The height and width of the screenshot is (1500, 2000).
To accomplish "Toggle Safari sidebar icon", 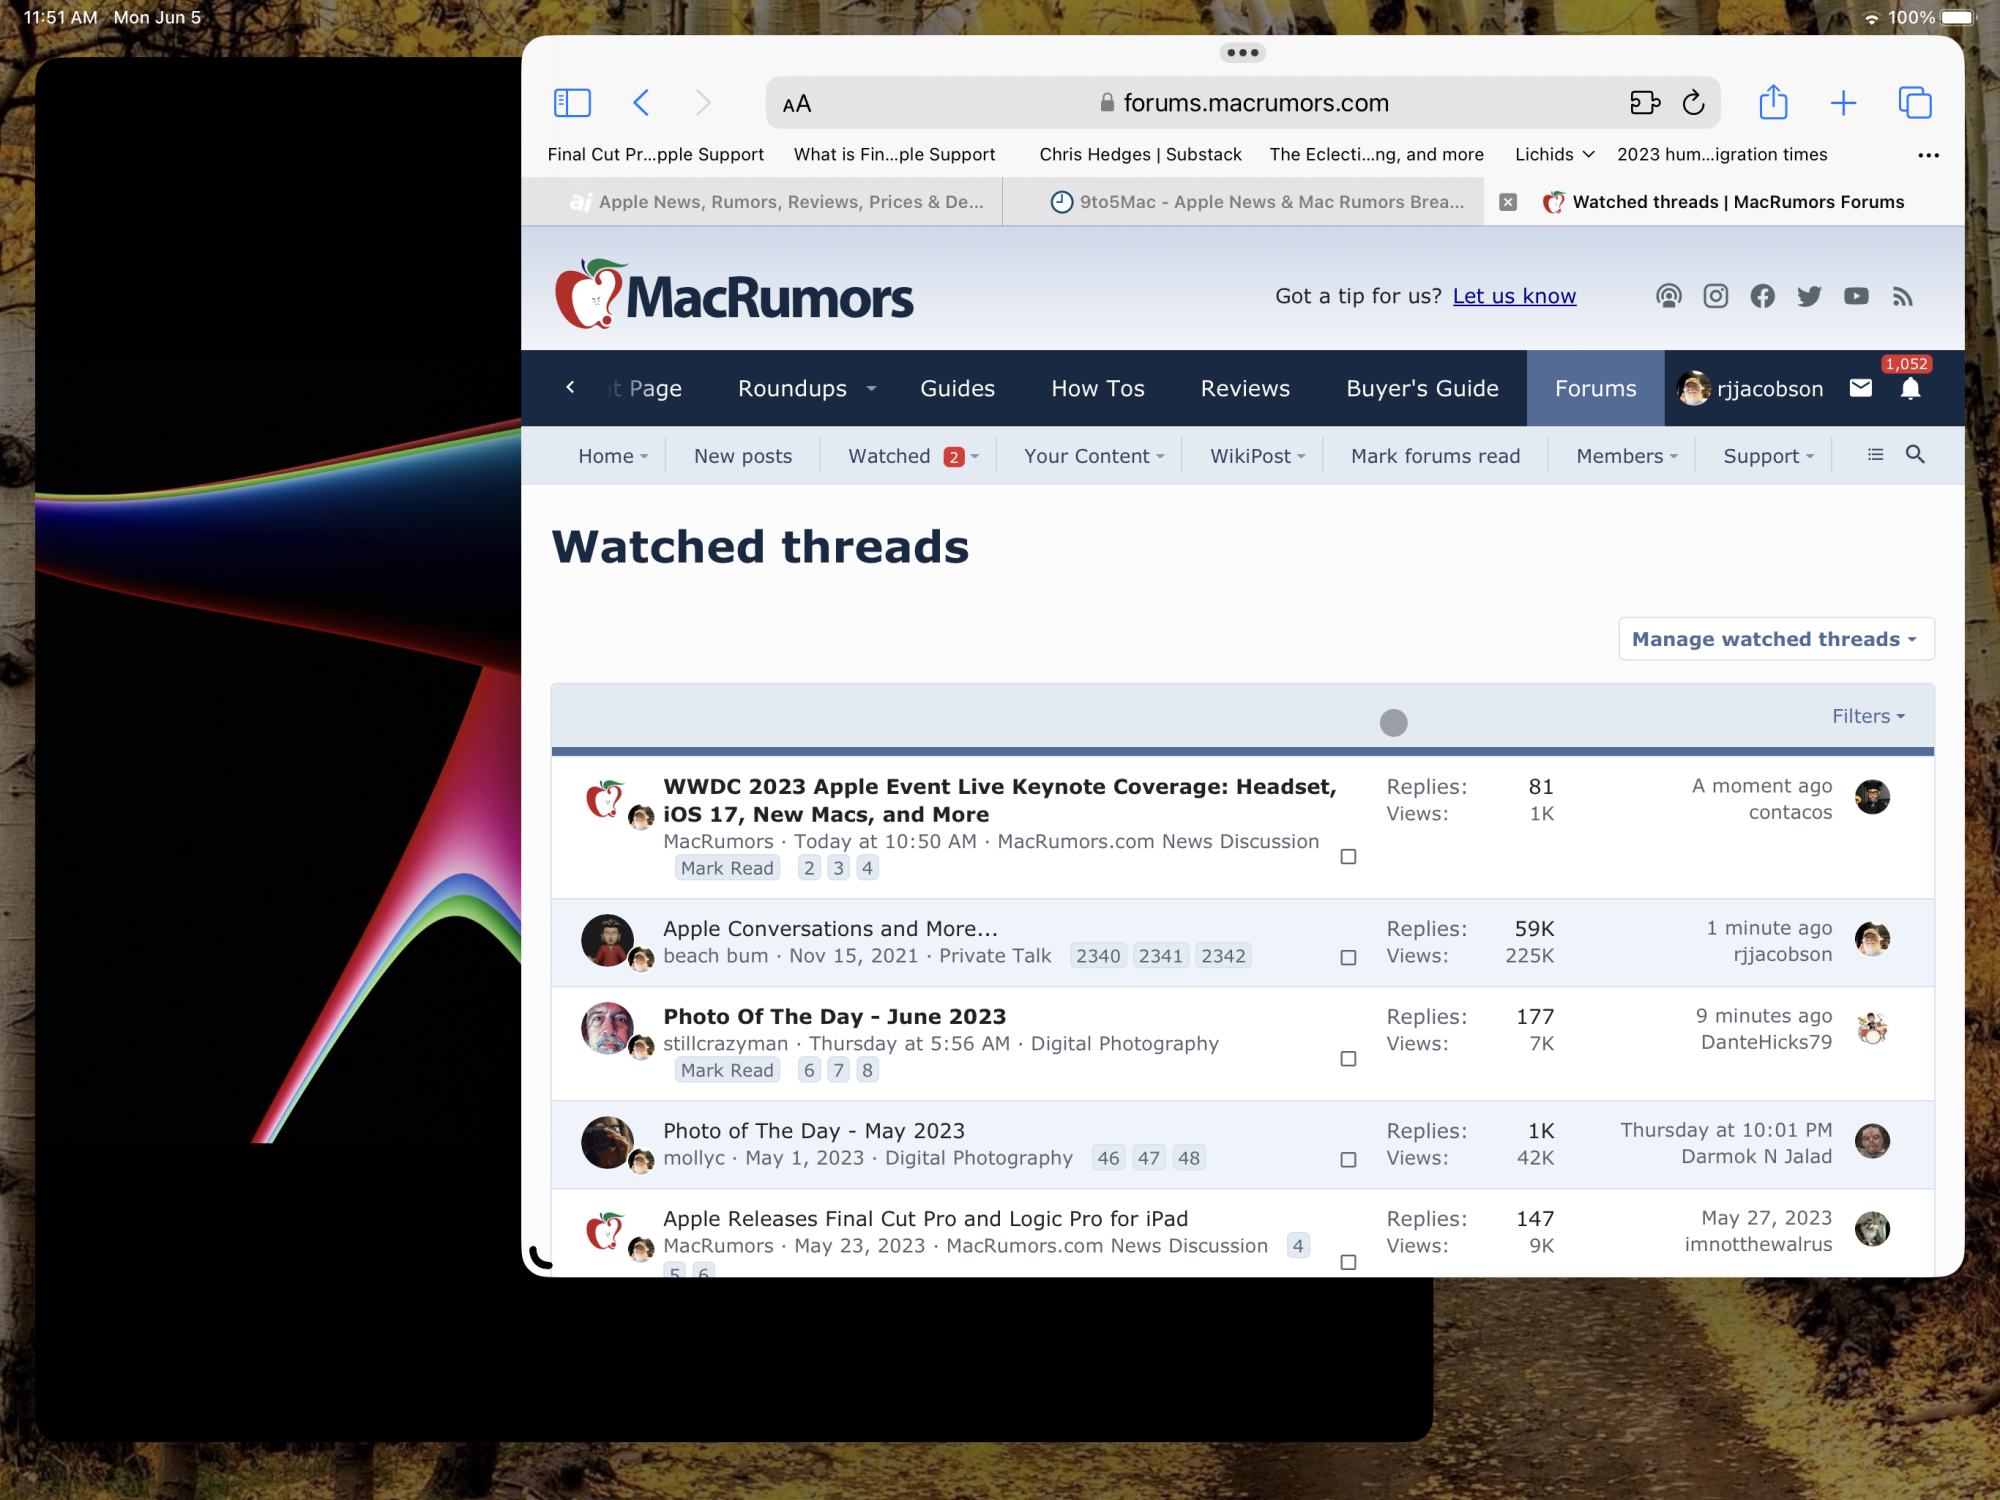I will click(x=572, y=103).
